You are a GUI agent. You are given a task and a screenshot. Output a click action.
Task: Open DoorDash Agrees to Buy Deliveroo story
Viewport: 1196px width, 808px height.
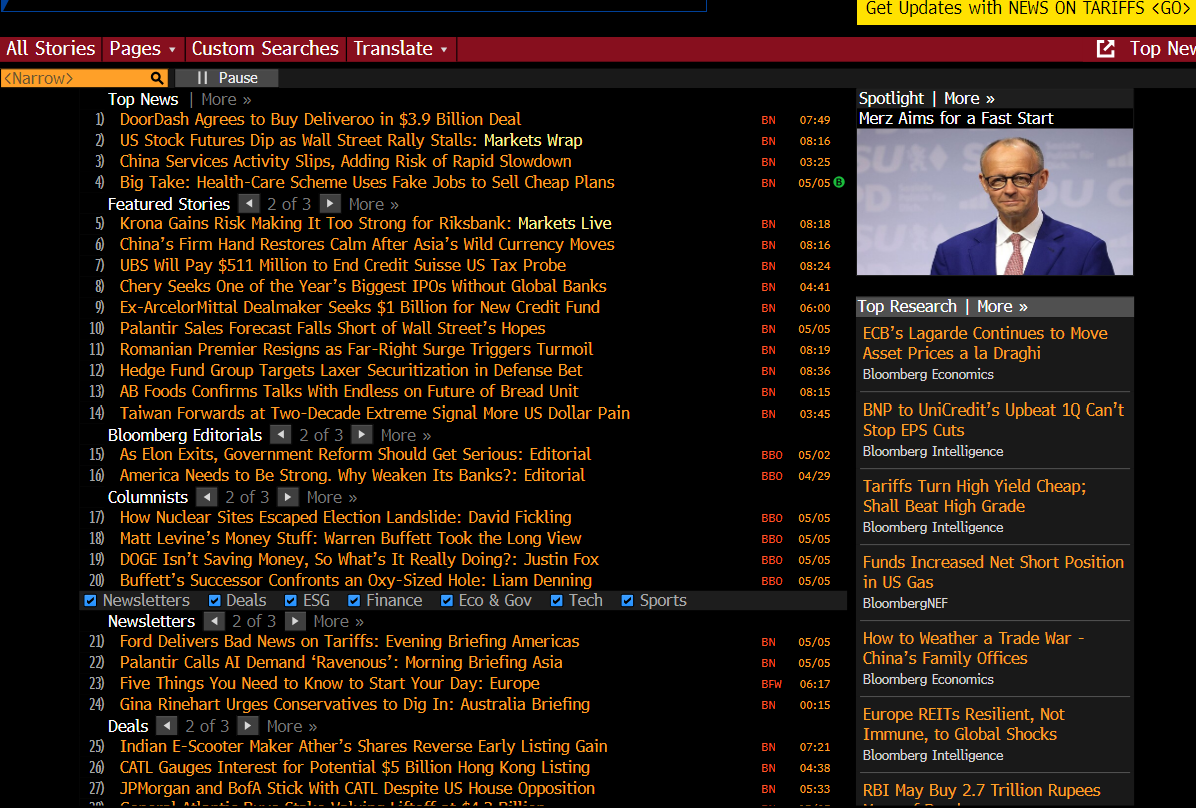pos(320,119)
